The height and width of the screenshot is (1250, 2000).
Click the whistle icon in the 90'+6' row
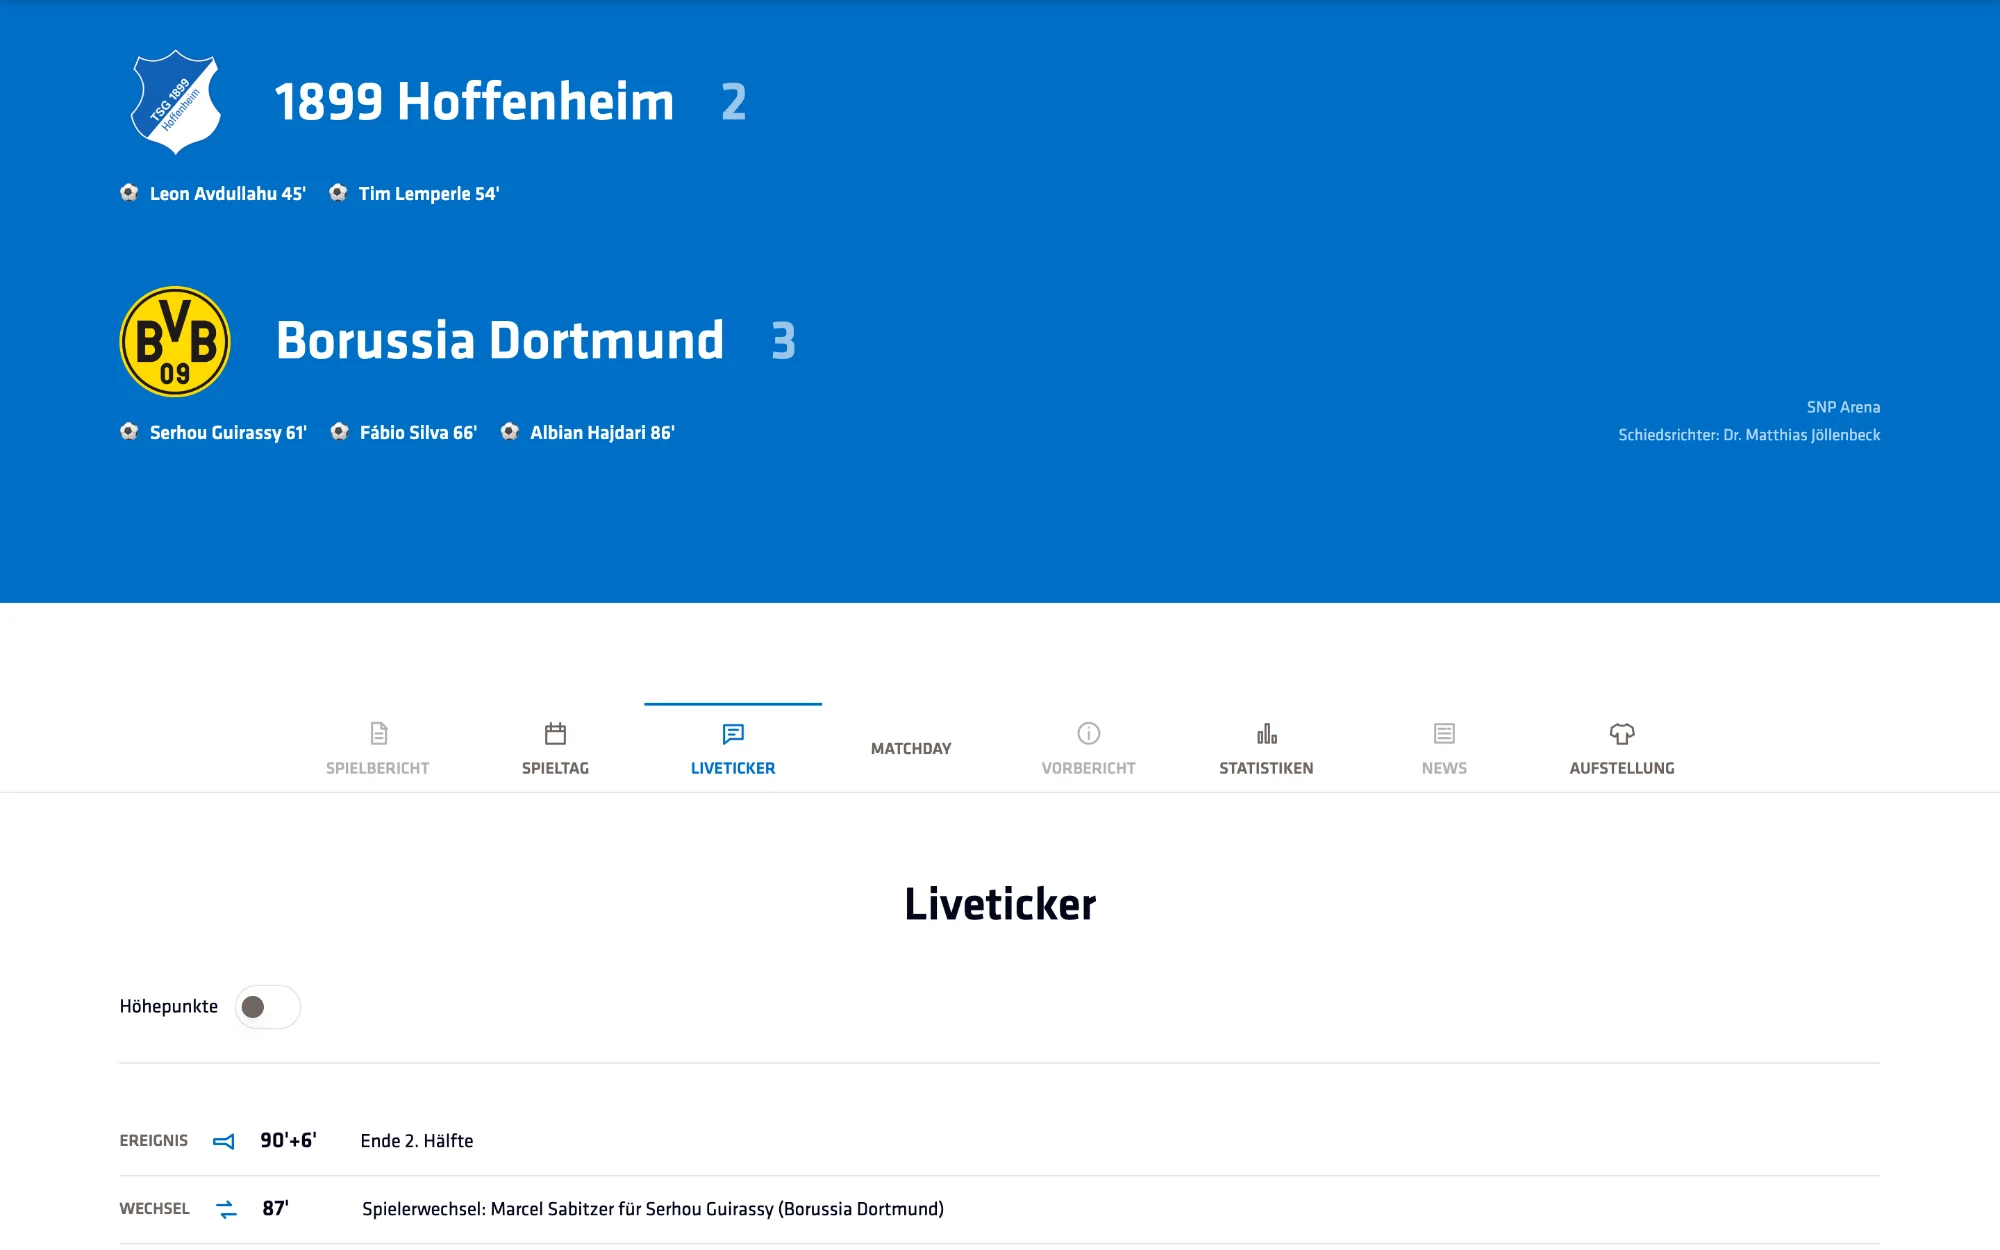pos(224,1141)
